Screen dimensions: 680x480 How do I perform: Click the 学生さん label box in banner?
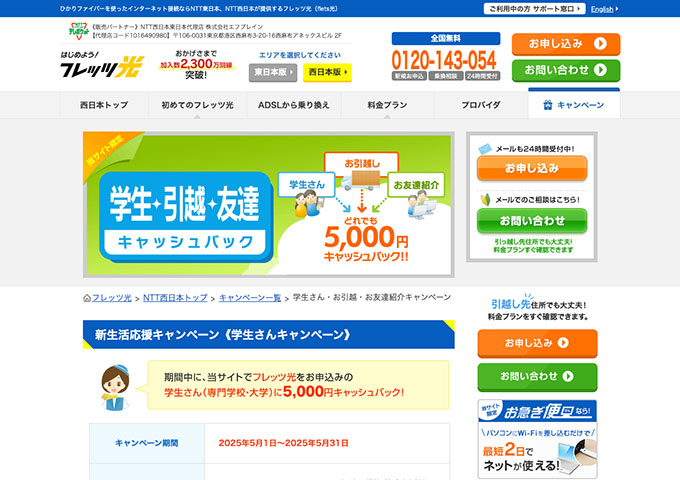point(307,185)
